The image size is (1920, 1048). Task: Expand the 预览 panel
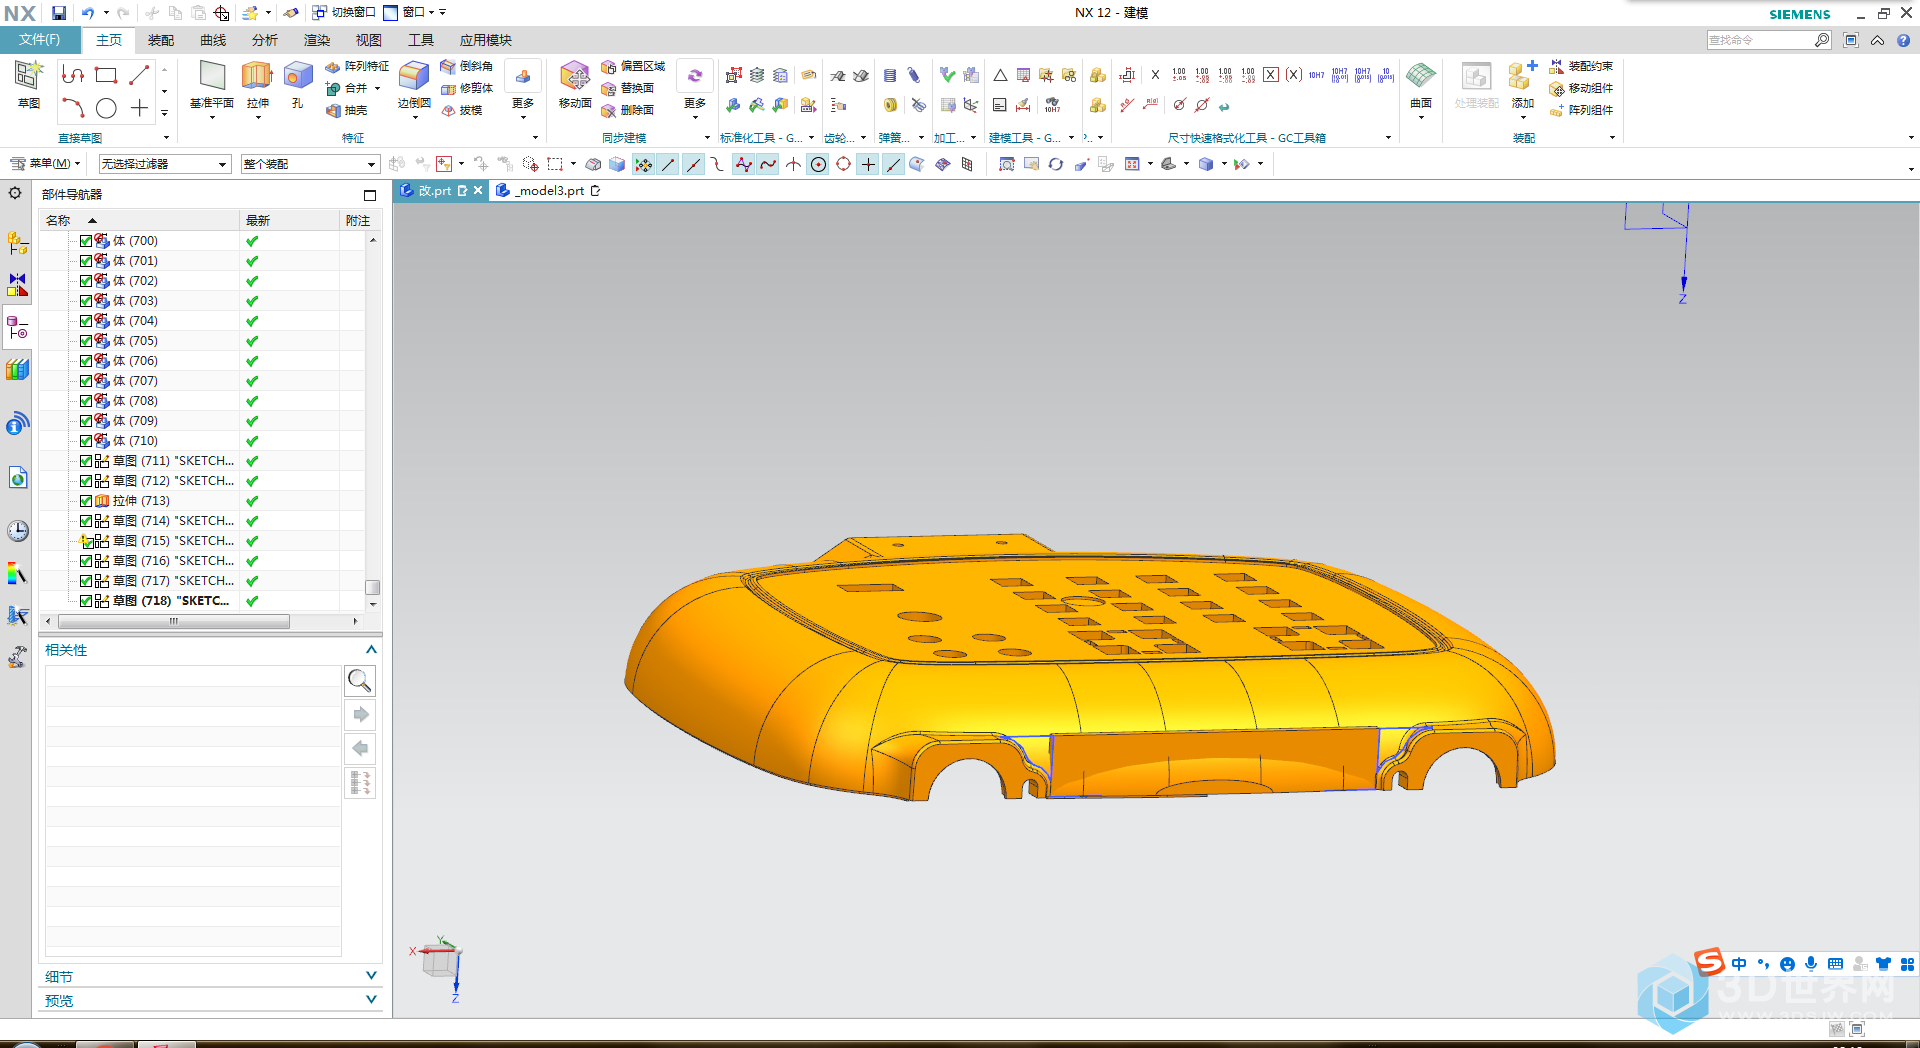pyautogui.click(x=371, y=1000)
